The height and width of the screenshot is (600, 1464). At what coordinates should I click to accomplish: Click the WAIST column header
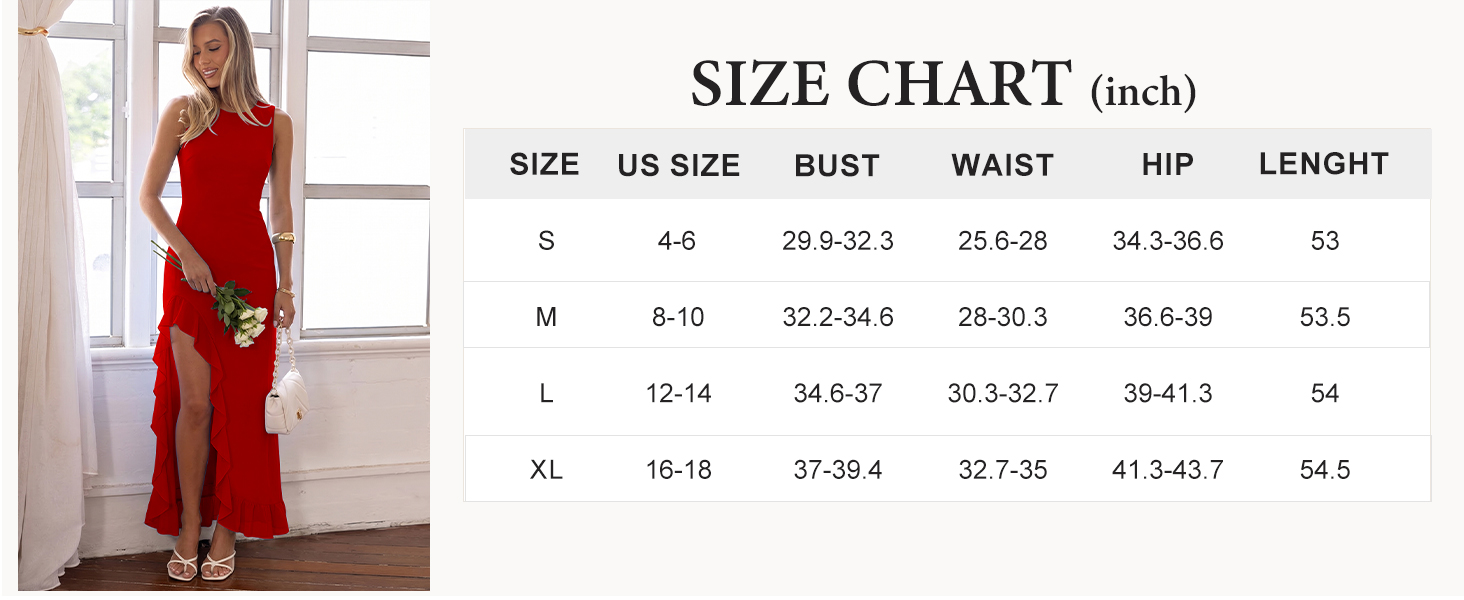click(1003, 165)
